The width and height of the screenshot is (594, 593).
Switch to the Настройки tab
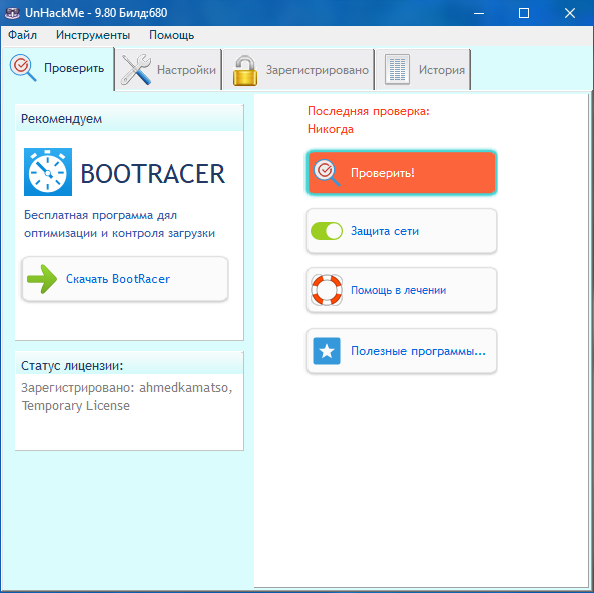pyautogui.click(x=169, y=70)
